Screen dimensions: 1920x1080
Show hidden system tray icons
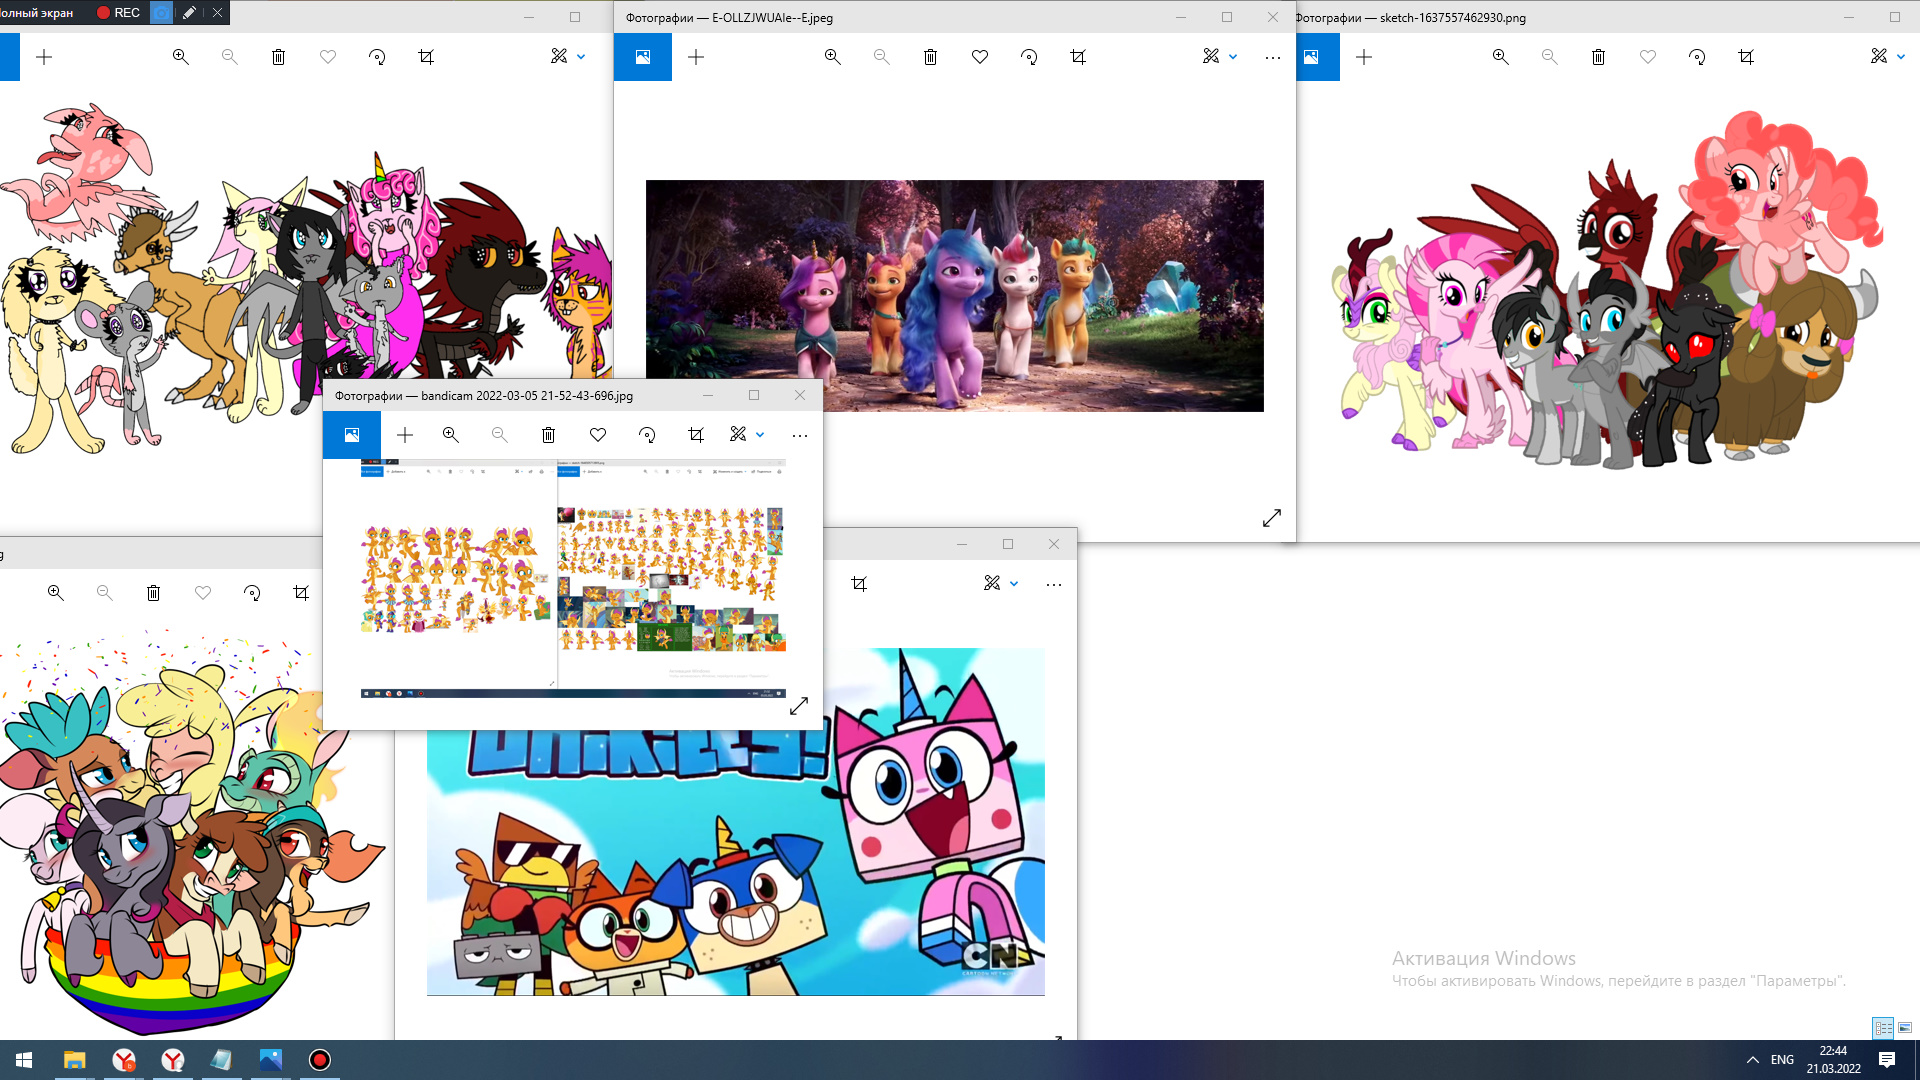coord(1752,1060)
